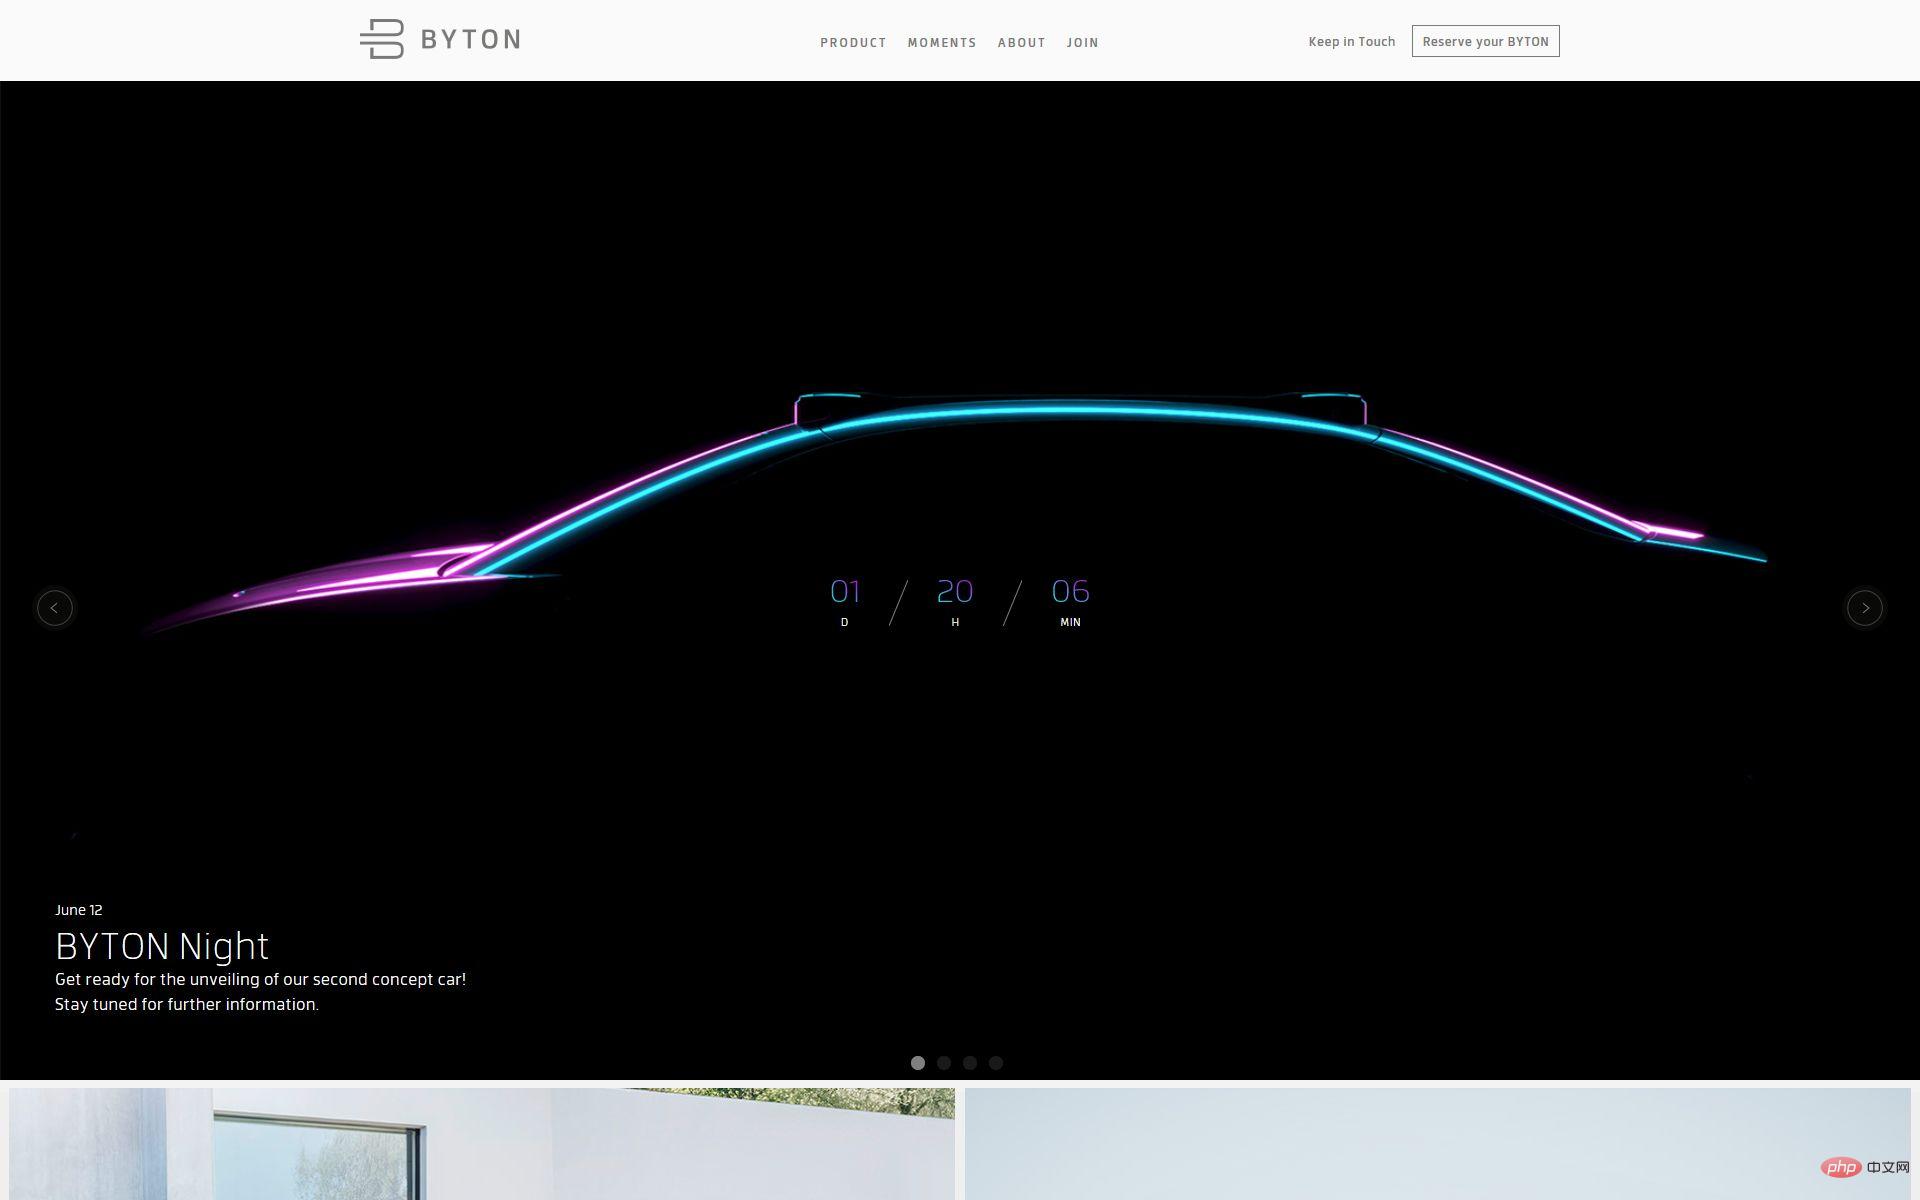Go to the JOIN page

(x=1082, y=43)
